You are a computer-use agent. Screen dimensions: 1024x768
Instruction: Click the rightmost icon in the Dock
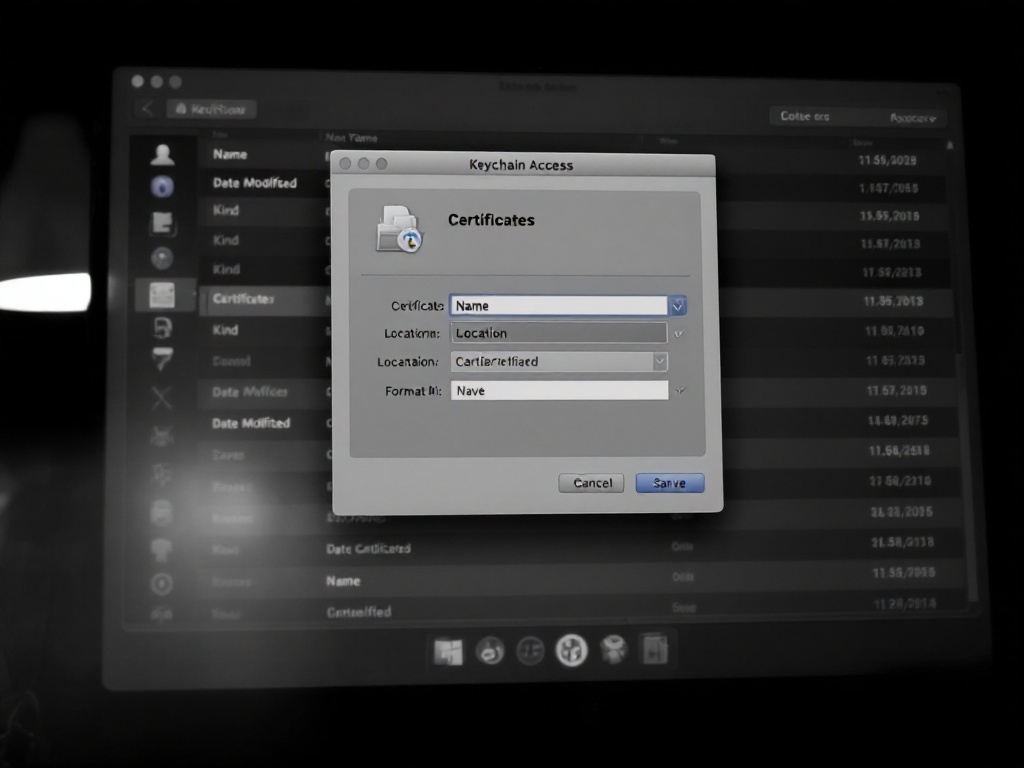(x=654, y=650)
